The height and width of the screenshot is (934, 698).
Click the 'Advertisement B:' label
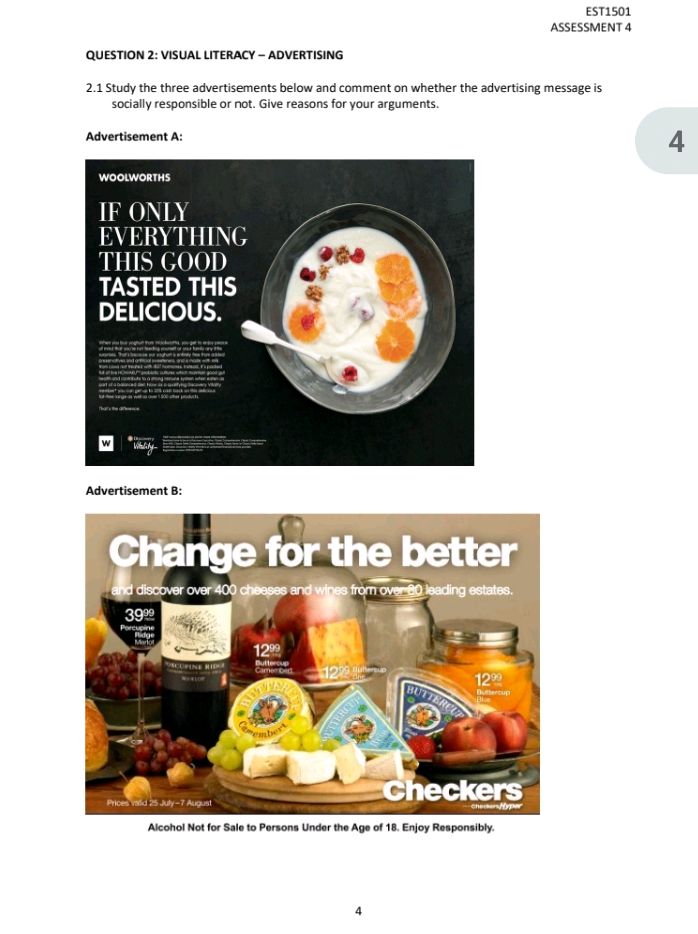tap(134, 491)
